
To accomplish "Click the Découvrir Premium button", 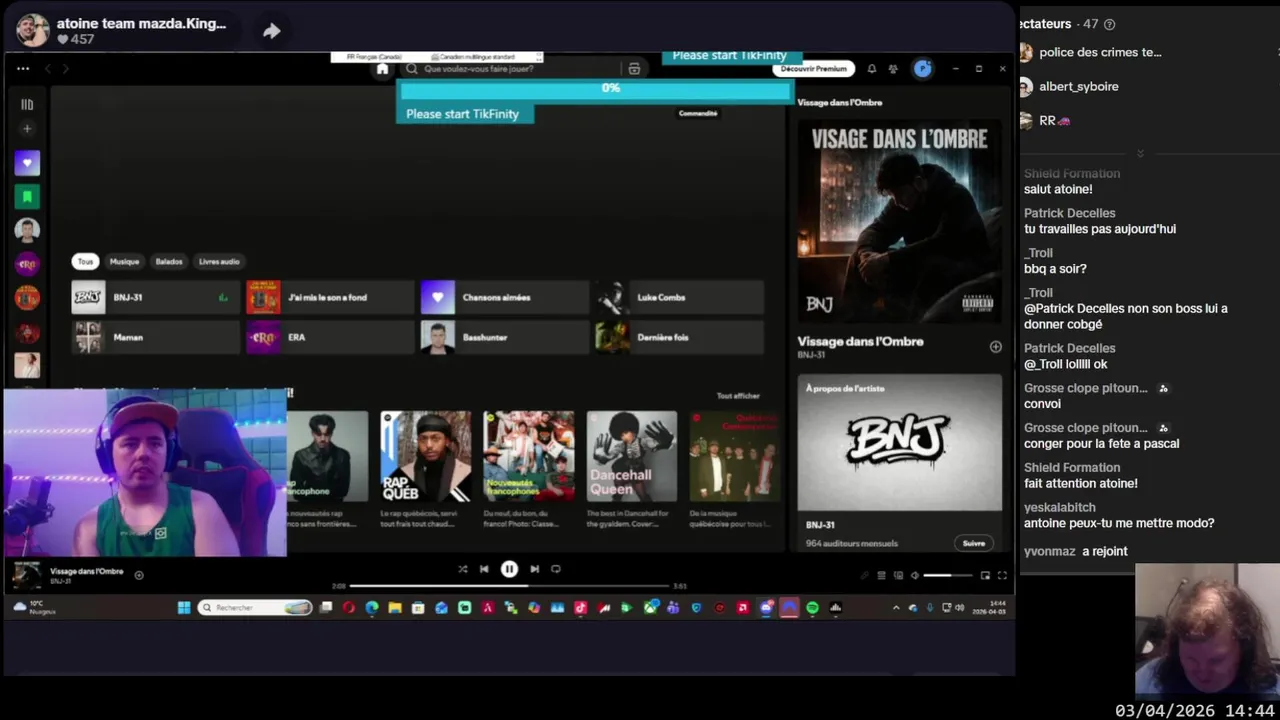I will coord(813,69).
